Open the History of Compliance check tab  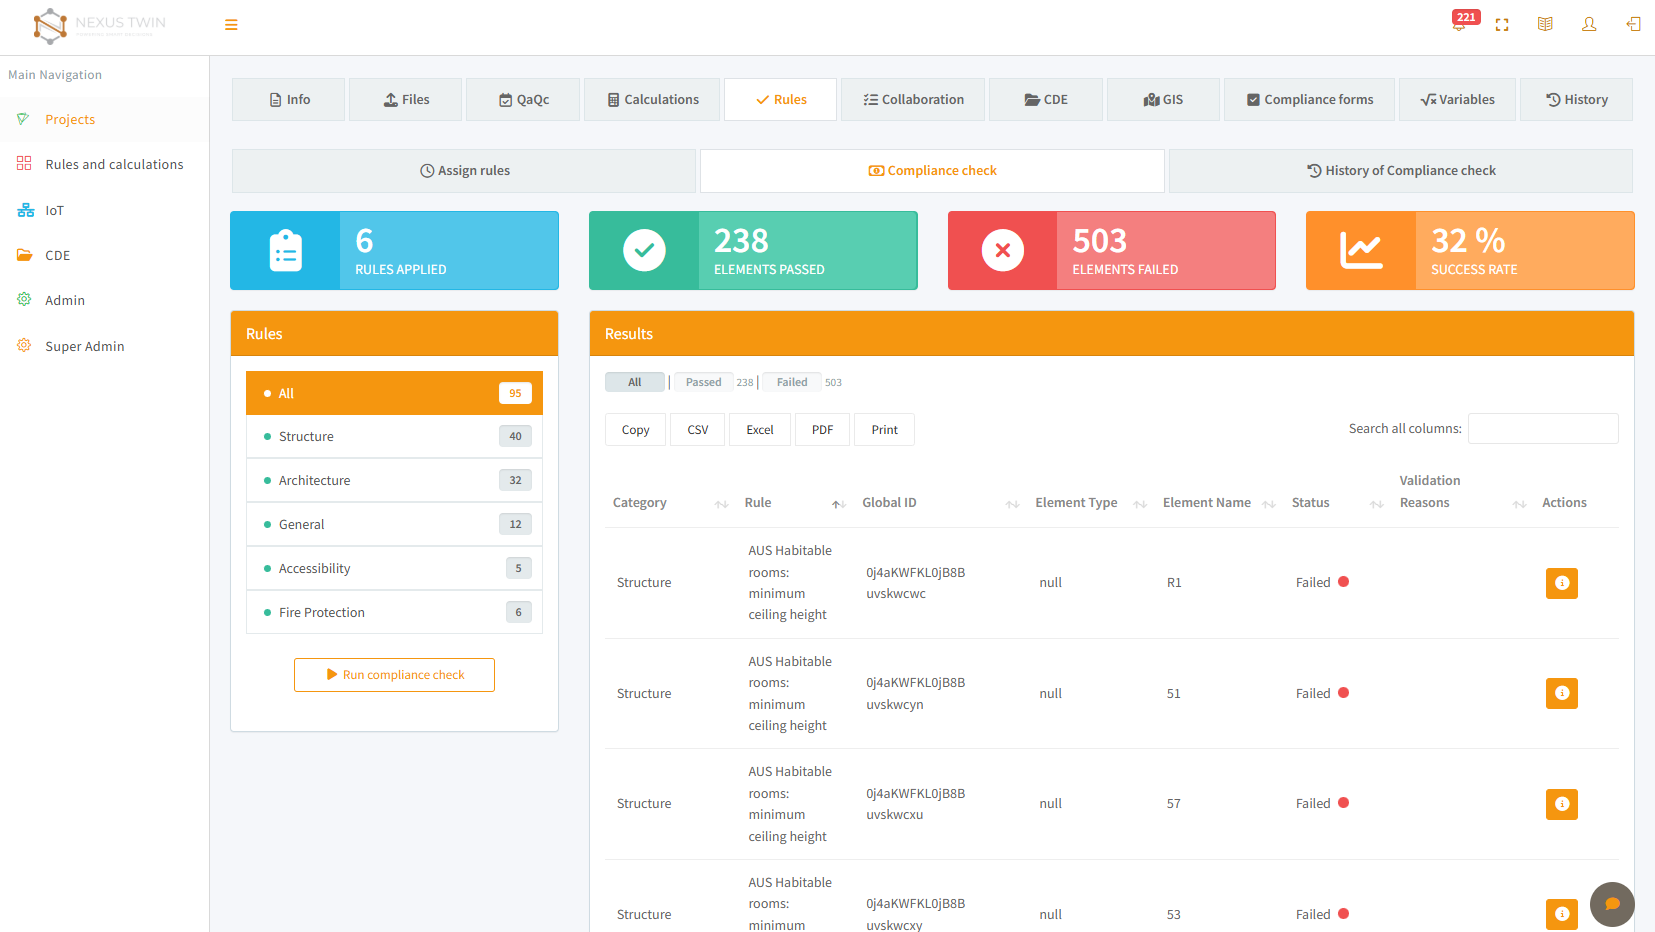click(x=1401, y=171)
